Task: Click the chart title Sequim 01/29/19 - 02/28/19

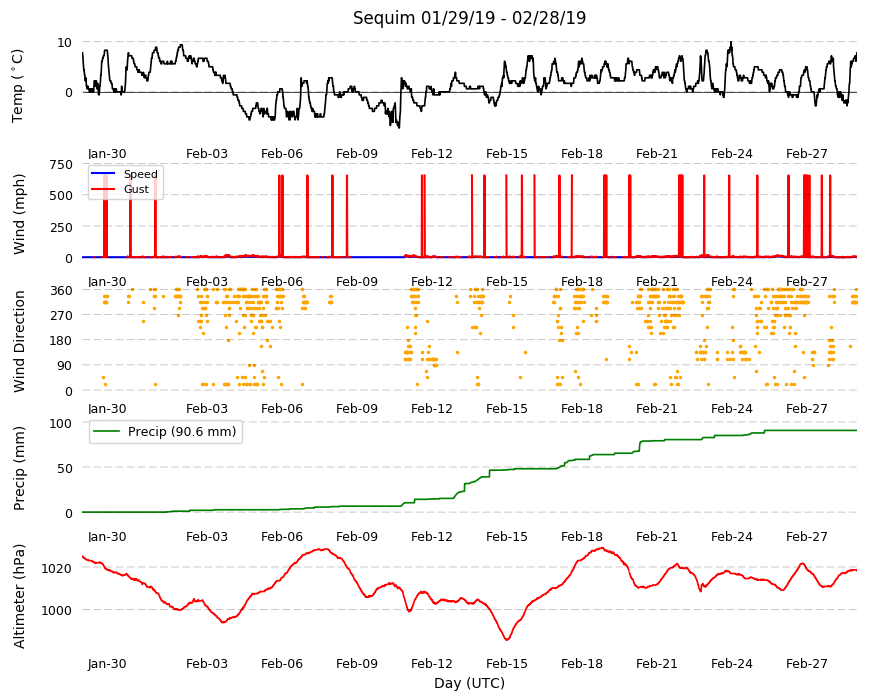Action: click(x=469, y=18)
